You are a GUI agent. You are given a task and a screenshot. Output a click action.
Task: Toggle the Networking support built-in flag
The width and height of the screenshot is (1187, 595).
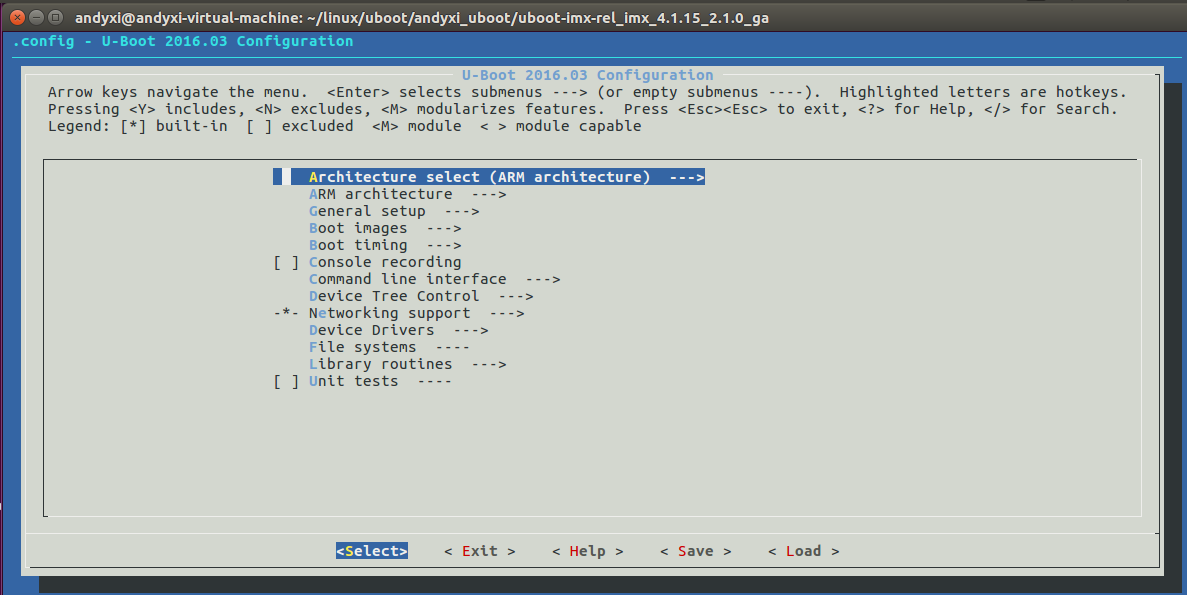click(284, 312)
